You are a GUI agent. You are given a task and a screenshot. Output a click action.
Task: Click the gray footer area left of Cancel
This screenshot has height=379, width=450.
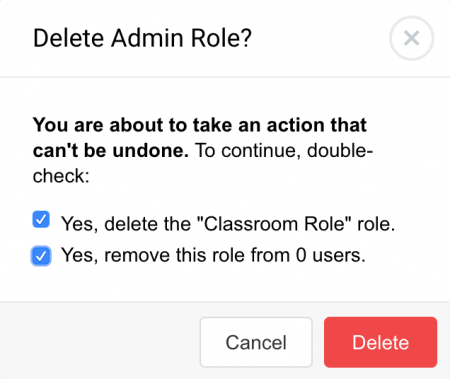pyautogui.click(x=100, y=342)
